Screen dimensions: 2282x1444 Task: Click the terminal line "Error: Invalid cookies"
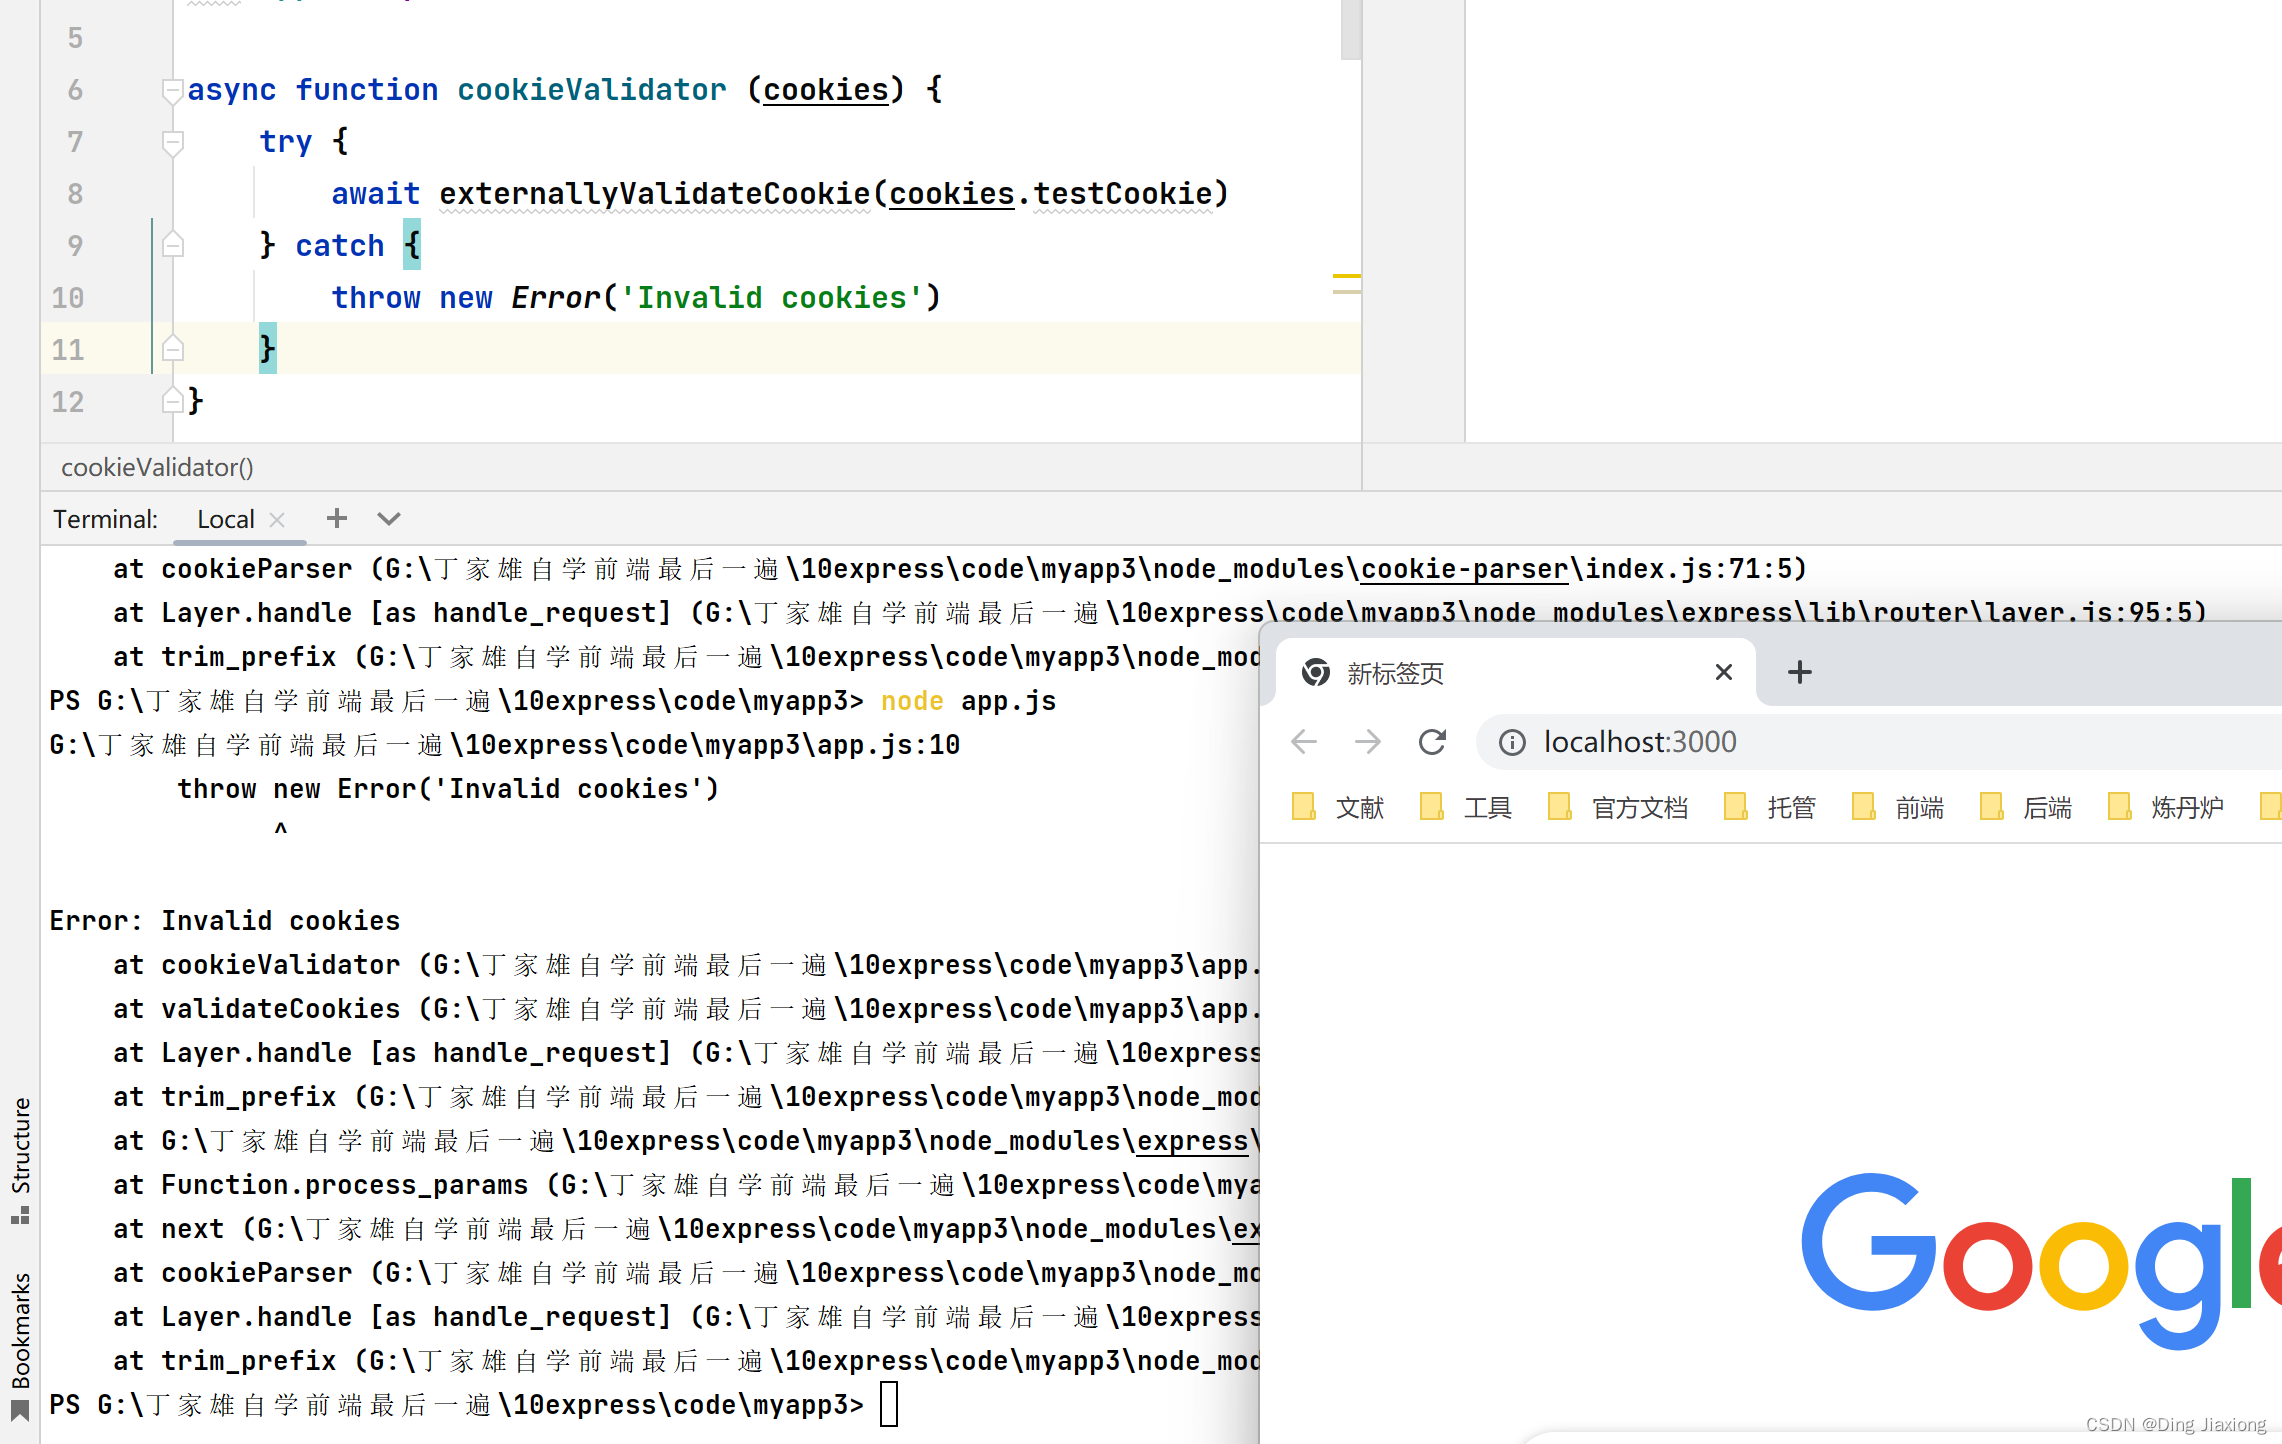point(225,921)
